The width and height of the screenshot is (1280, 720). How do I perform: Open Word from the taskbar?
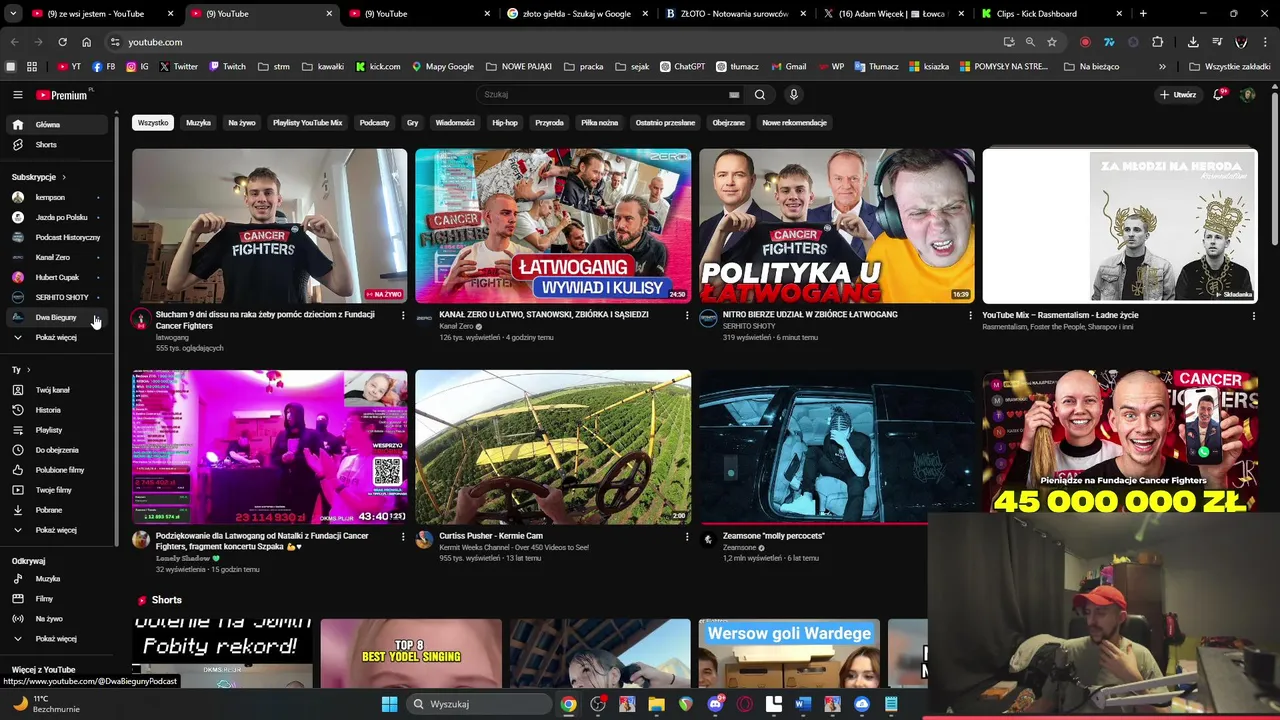pos(802,704)
